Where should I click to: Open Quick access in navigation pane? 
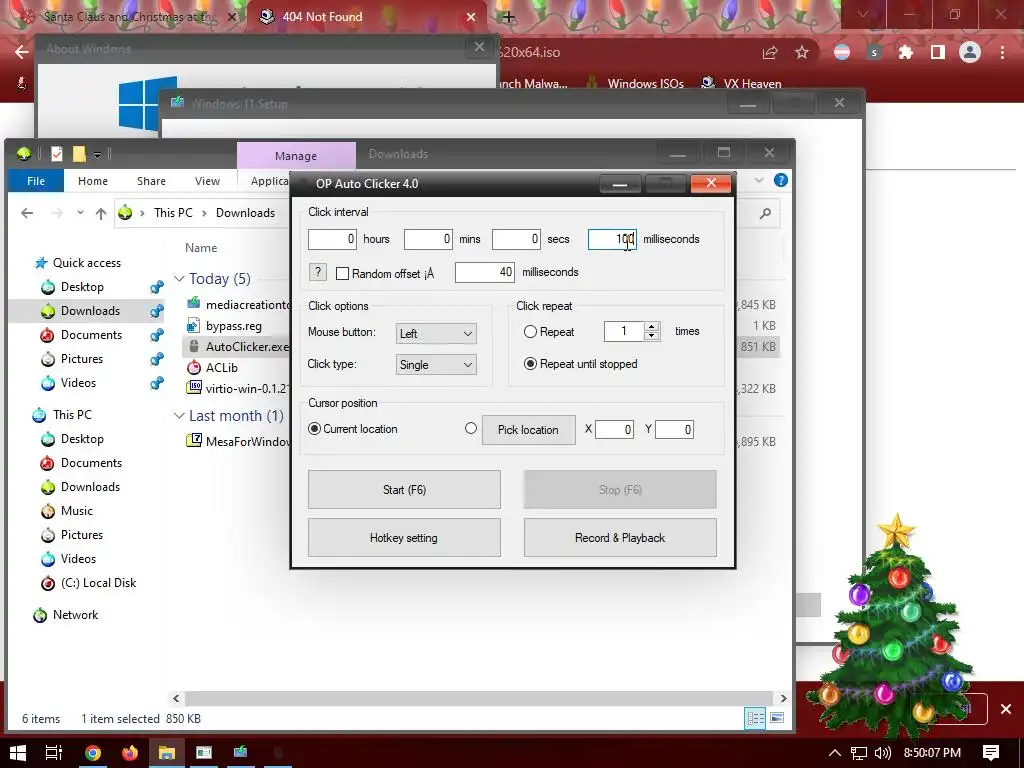86,263
